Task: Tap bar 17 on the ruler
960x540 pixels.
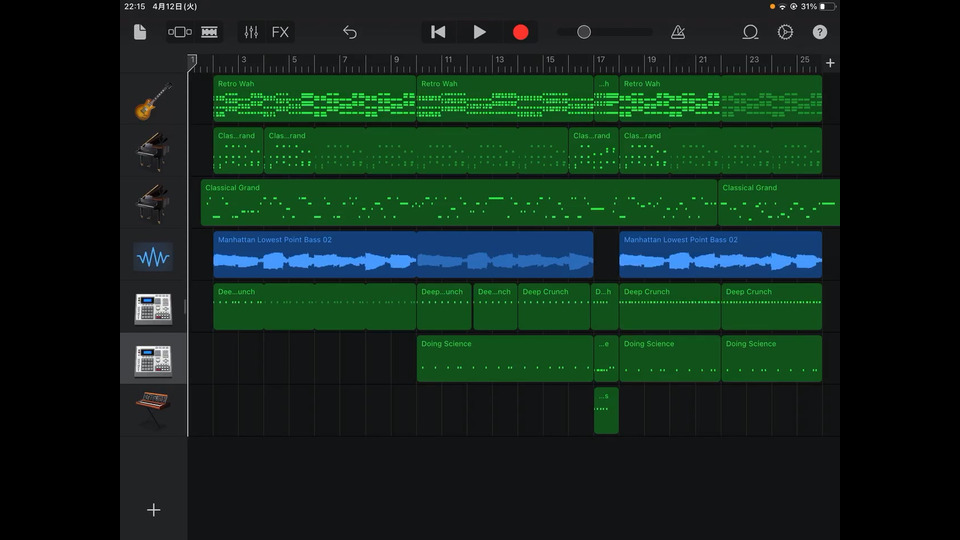Action: [x=601, y=60]
